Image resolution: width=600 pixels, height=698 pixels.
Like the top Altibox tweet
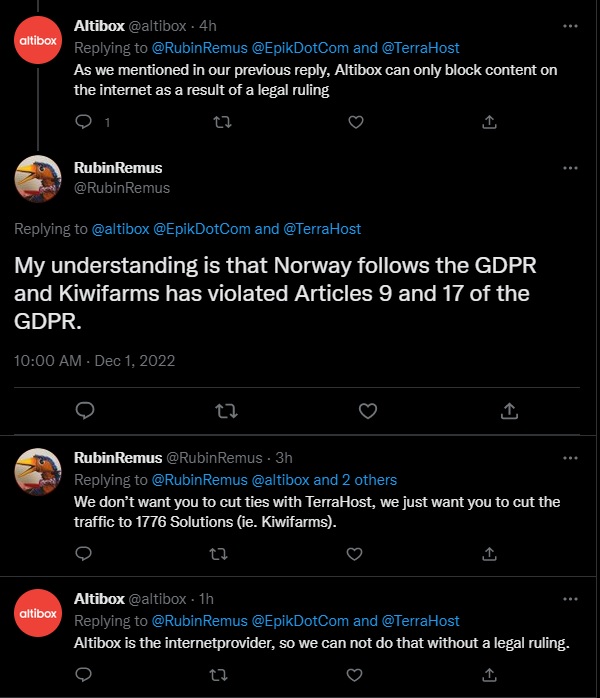355,122
